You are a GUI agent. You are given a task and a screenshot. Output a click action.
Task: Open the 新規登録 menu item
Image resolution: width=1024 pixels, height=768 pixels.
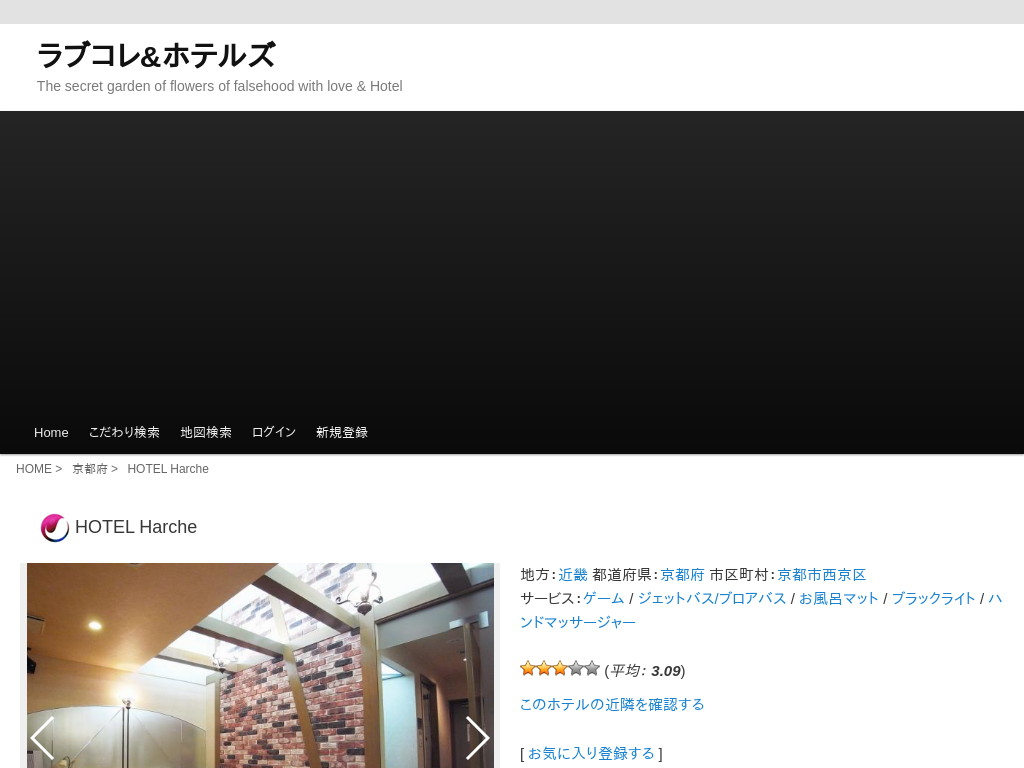tap(342, 432)
